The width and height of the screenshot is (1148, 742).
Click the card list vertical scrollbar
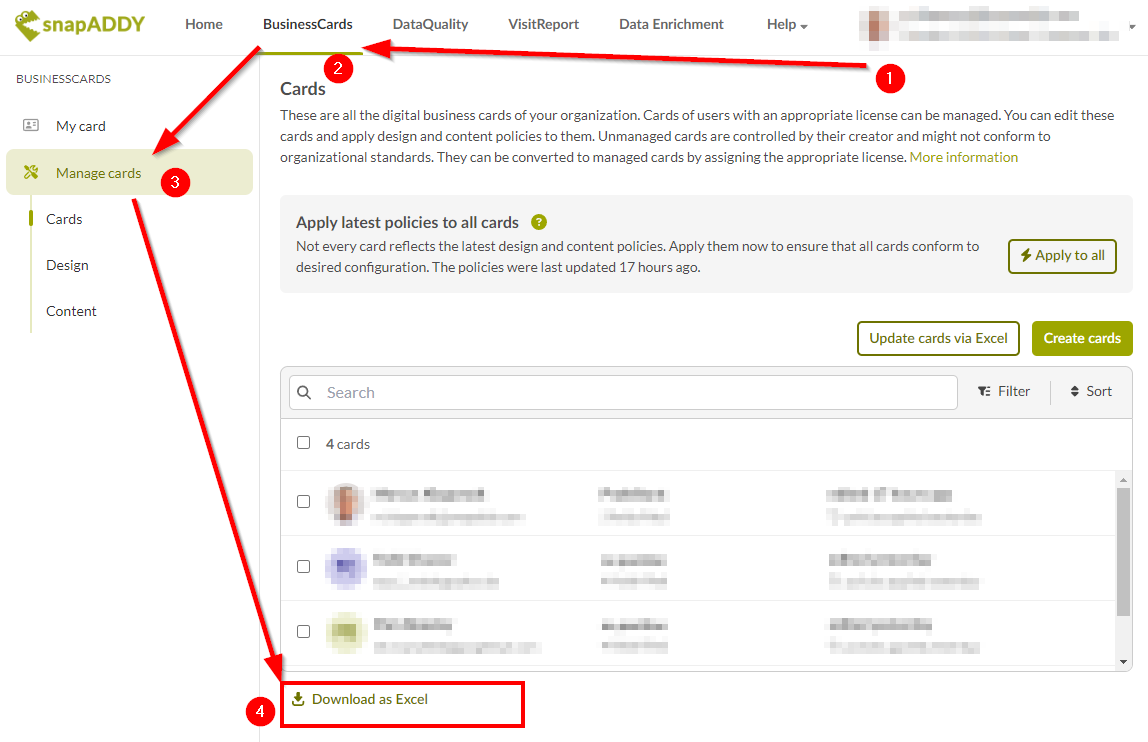[1124, 550]
